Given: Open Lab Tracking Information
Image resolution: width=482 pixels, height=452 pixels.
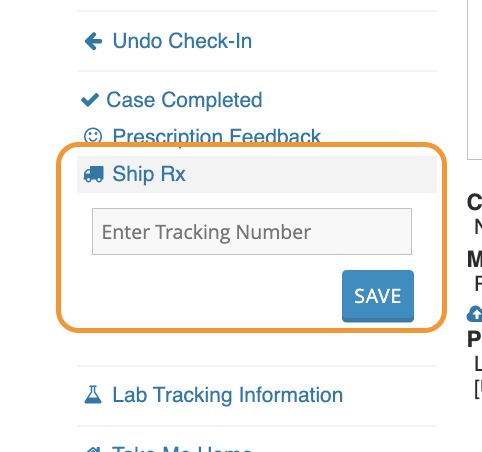Looking at the screenshot, I should [x=228, y=395].
